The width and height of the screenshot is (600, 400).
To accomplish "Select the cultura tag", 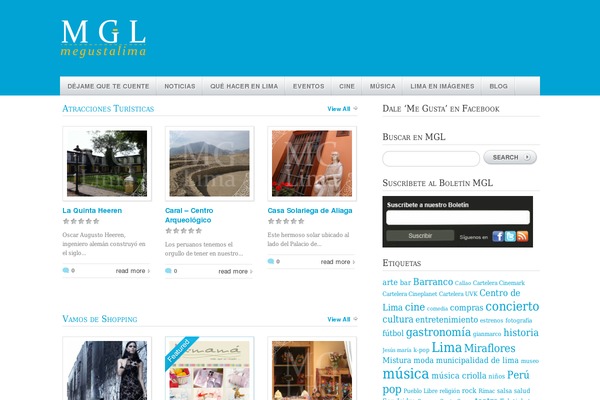I will (398, 320).
